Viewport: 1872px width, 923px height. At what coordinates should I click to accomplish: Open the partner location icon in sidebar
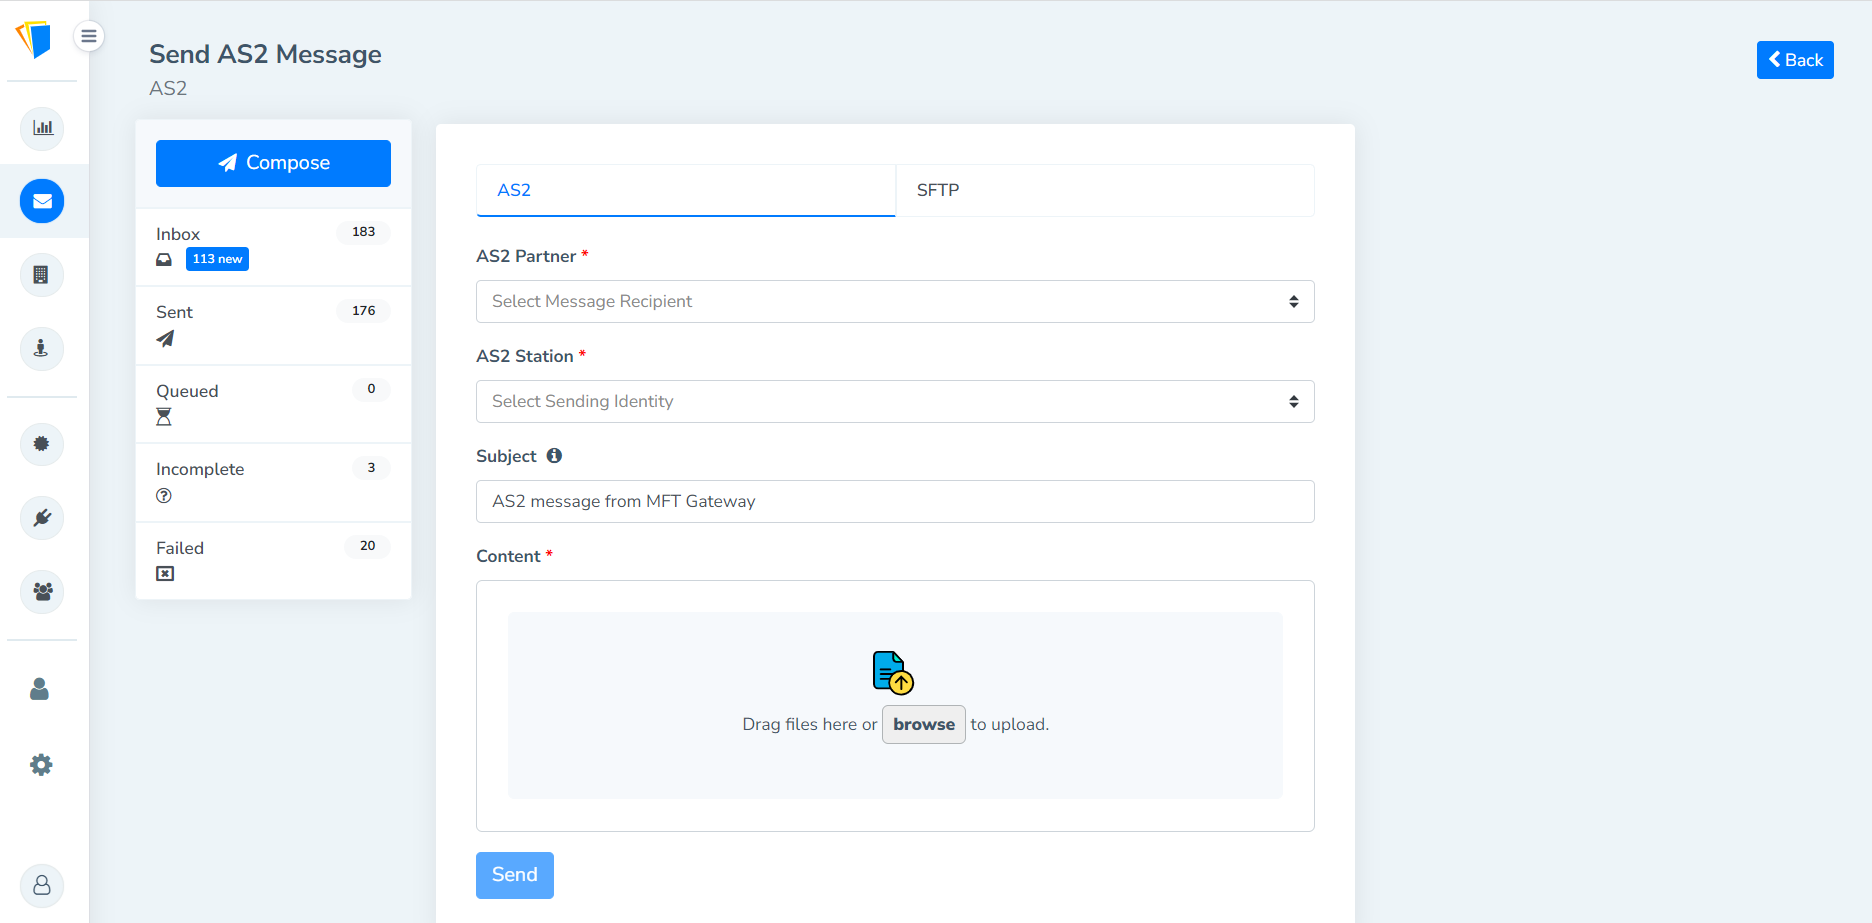(x=41, y=348)
